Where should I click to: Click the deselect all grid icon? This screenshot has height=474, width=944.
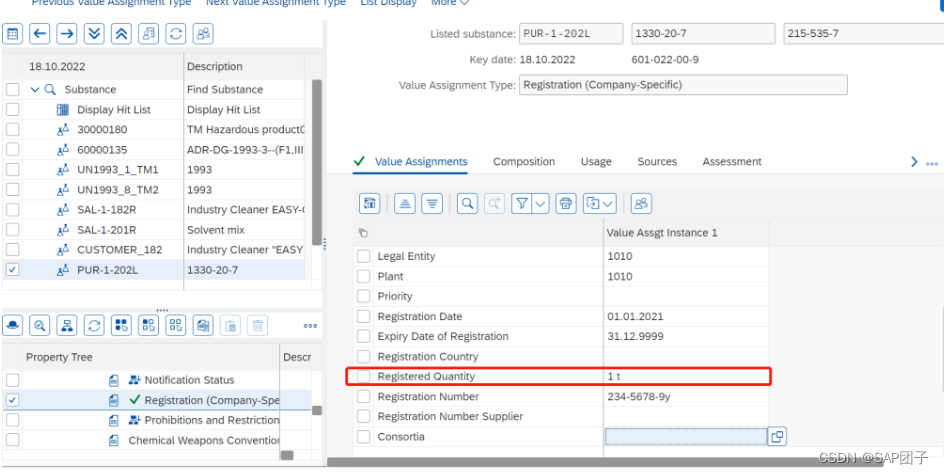(176, 326)
